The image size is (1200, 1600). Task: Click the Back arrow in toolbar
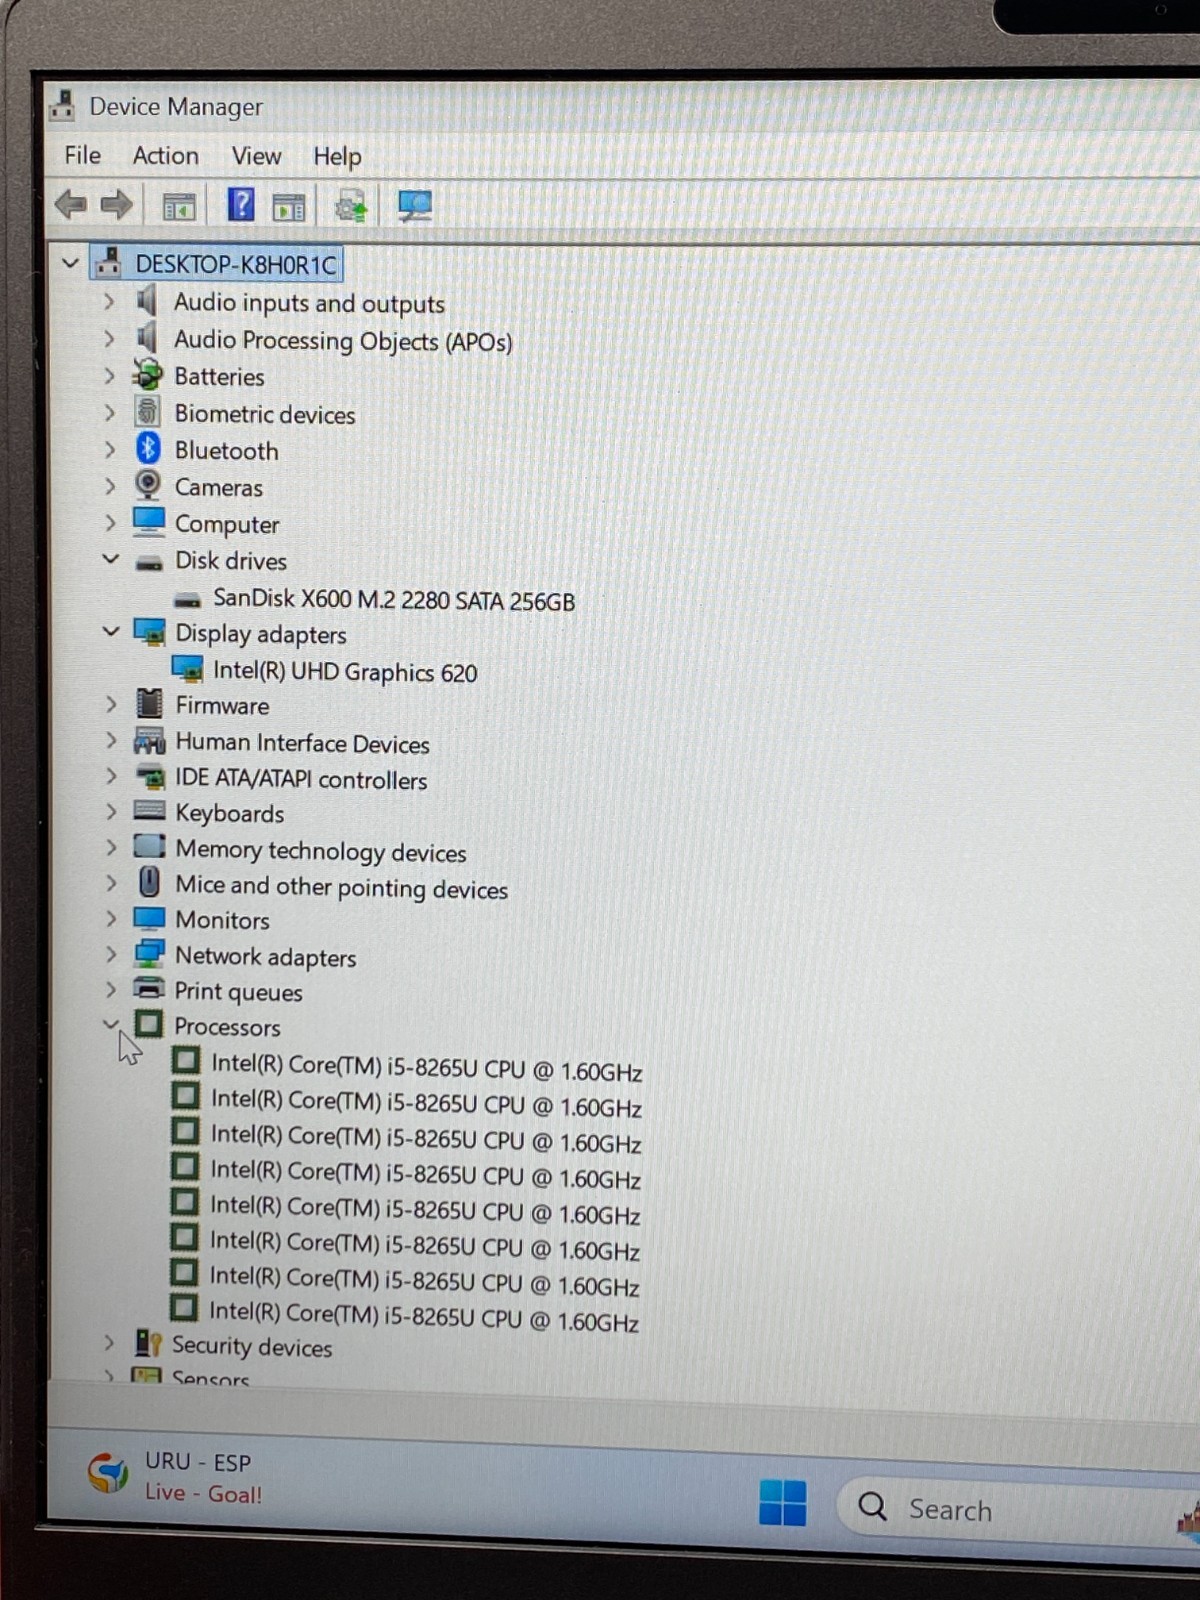[71, 205]
